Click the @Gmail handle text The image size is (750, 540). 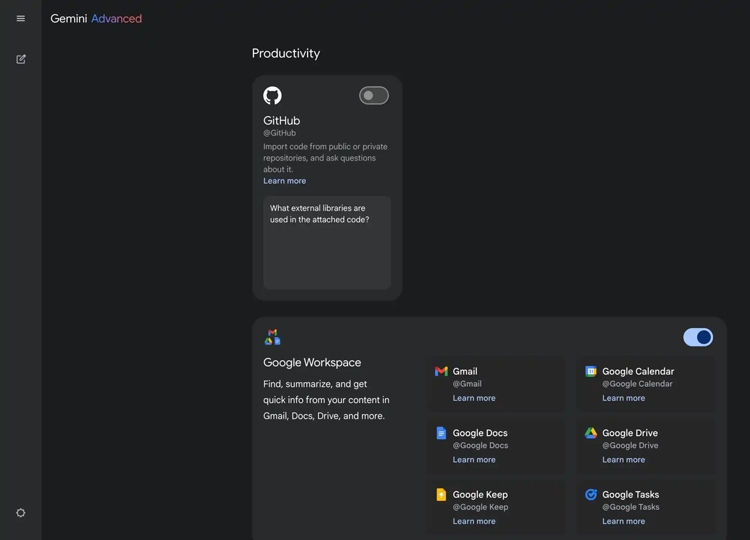tap(467, 384)
